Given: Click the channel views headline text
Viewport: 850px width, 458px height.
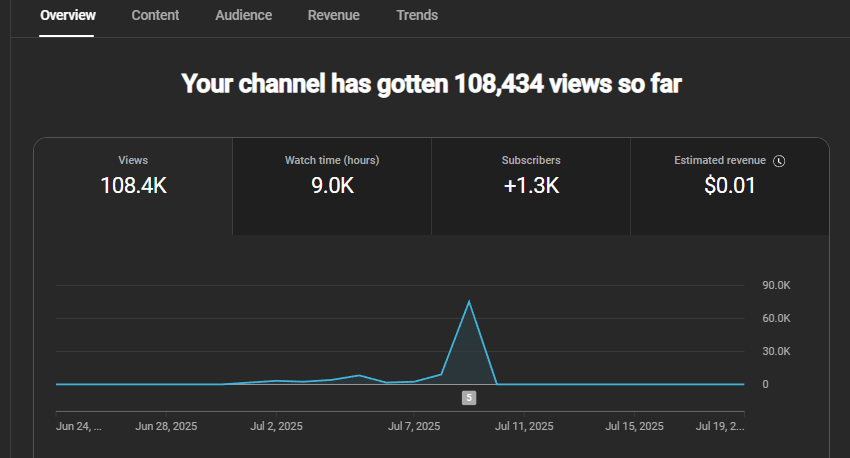Looking at the screenshot, I should 431,84.
